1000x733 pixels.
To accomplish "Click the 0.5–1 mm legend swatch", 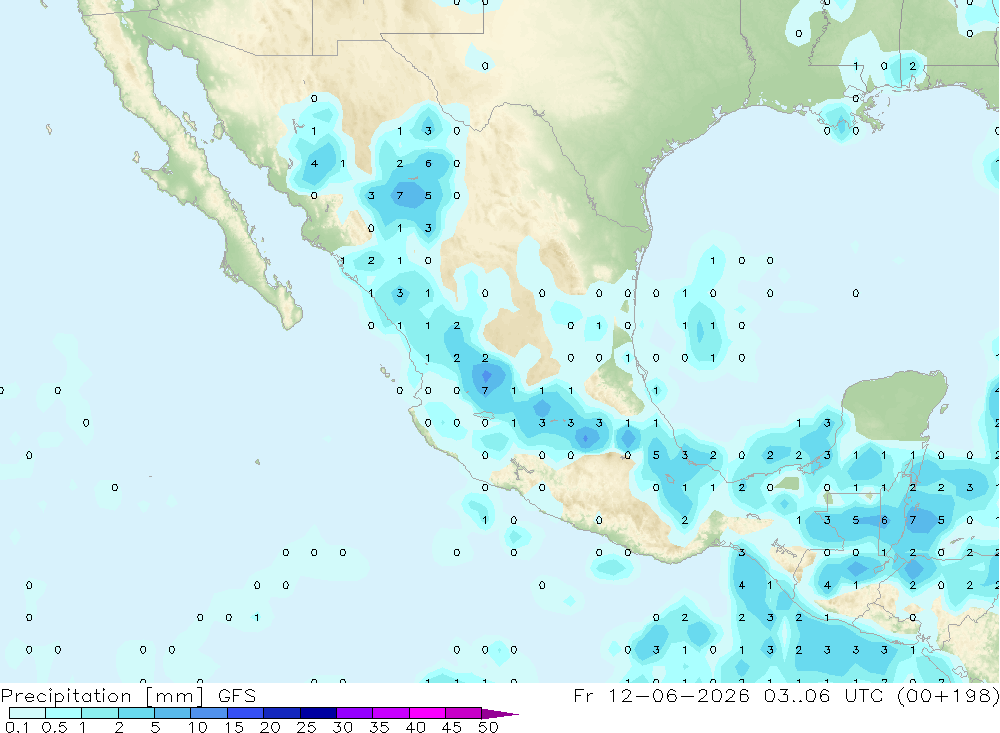I will [63, 713].
